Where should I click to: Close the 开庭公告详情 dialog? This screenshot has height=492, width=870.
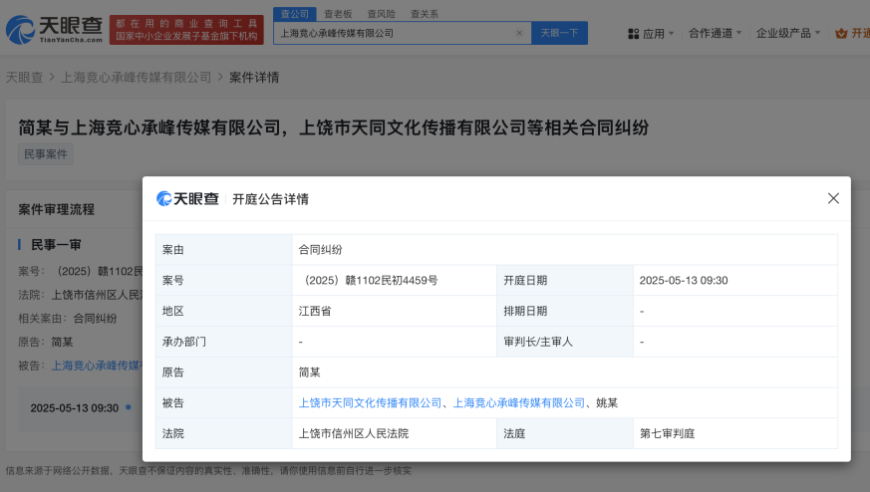833,198
